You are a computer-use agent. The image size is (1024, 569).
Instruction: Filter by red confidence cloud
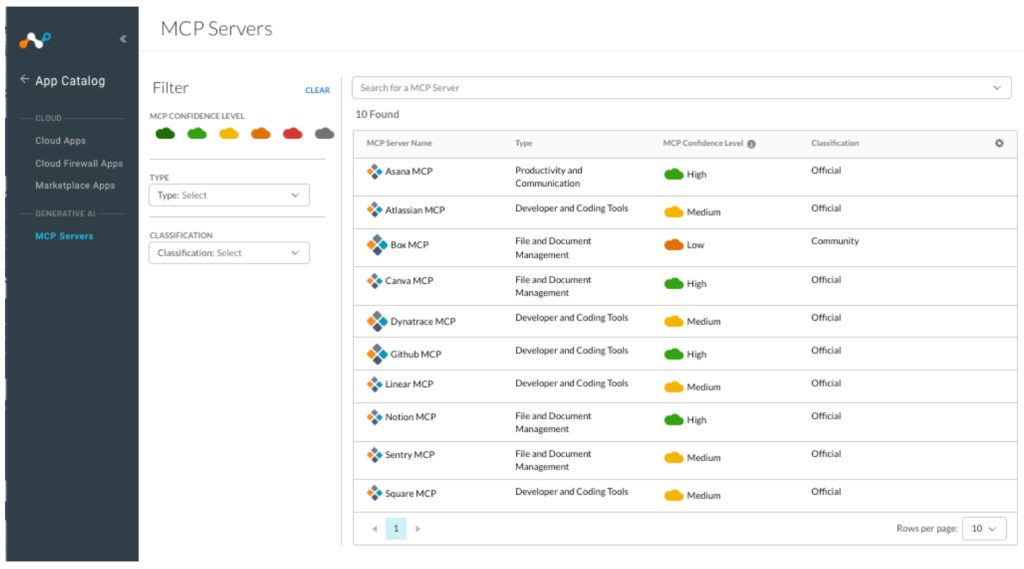293,134
